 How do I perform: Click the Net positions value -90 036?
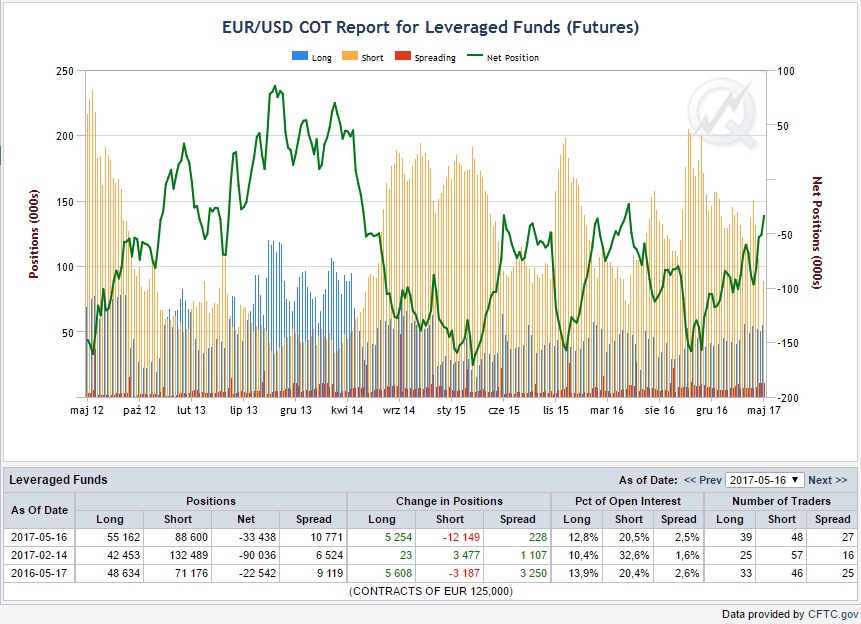[x=258, y=555]
